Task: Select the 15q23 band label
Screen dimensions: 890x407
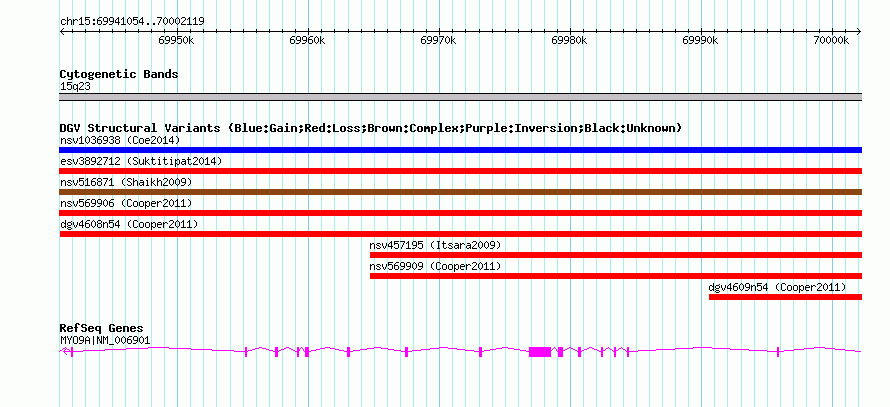Action: pyautogui.click(x=75, y=87)
